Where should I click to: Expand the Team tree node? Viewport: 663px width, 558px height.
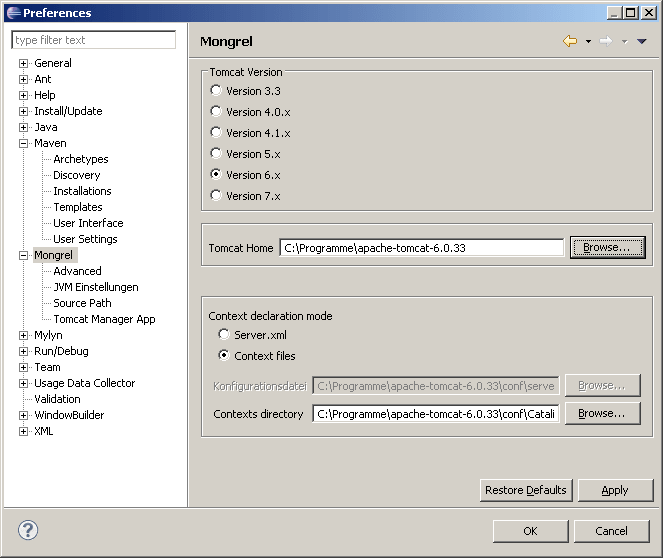[x=24, y=368]
